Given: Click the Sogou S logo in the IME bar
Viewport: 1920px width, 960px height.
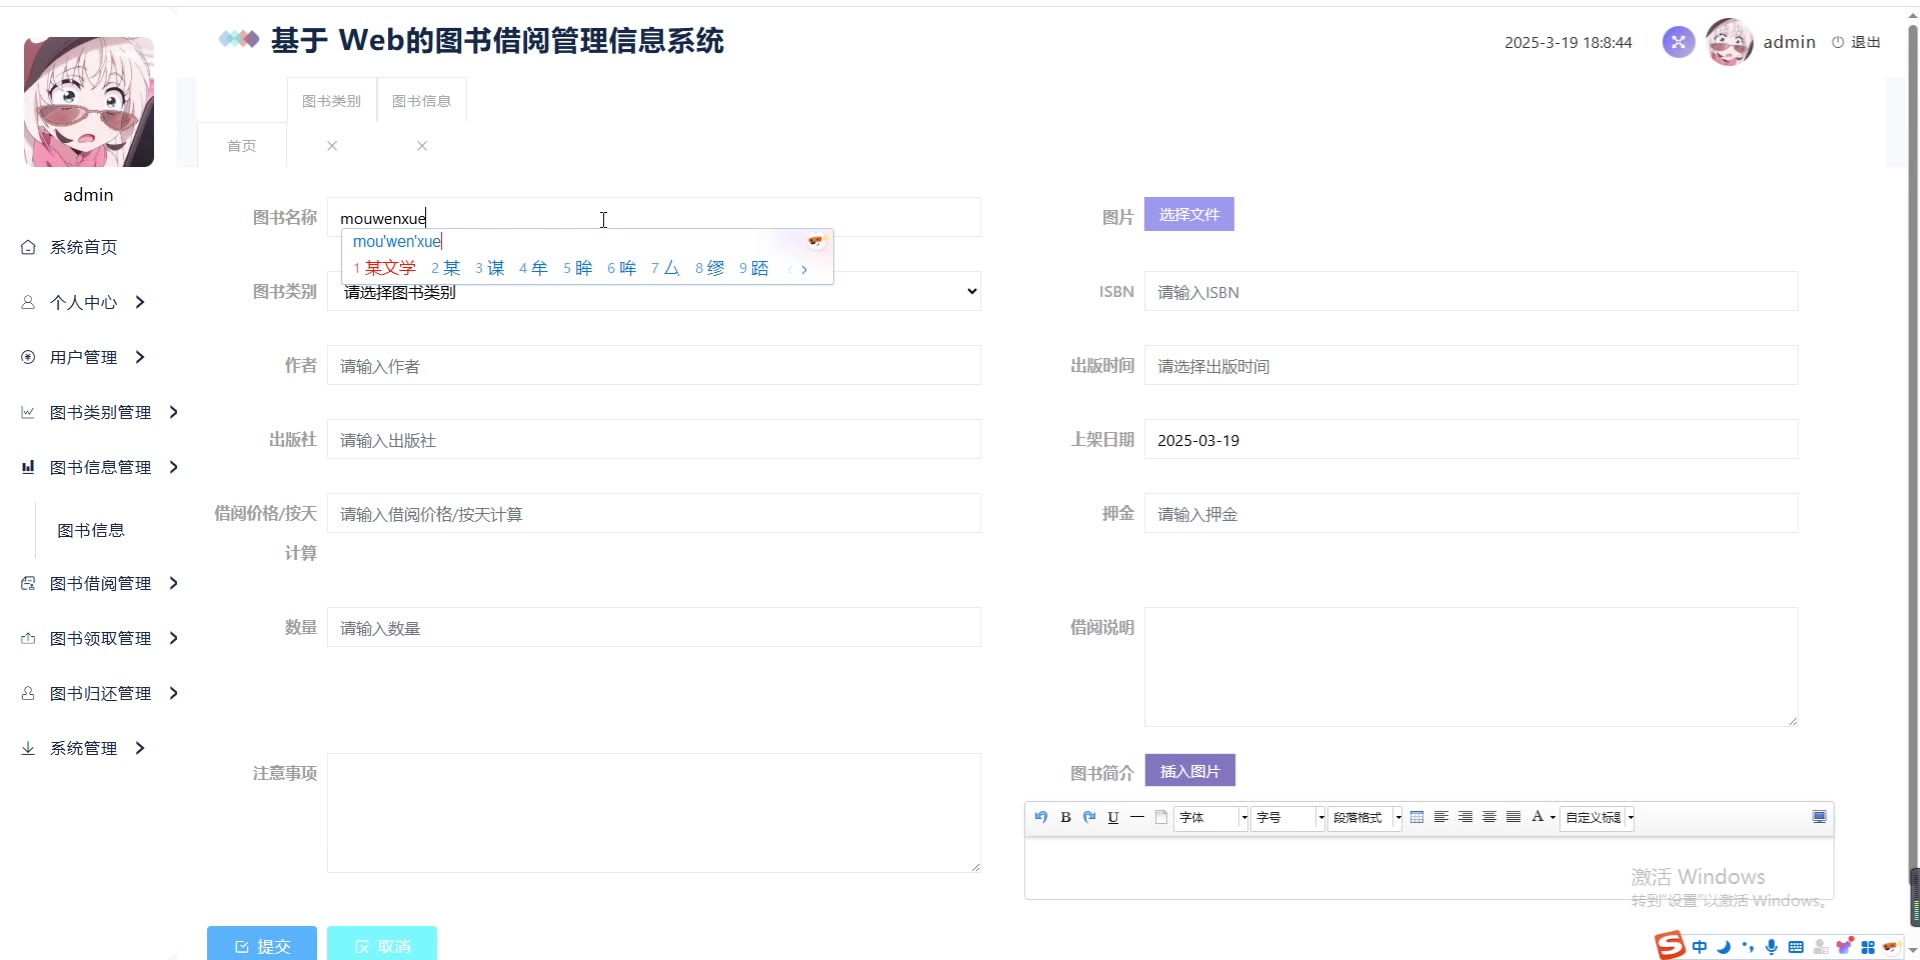Looking at the screenshot, I should (1669, 945).
